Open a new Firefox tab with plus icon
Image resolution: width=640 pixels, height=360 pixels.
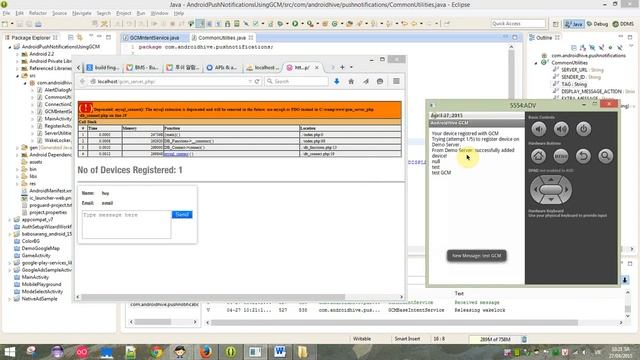click(342, 67)
